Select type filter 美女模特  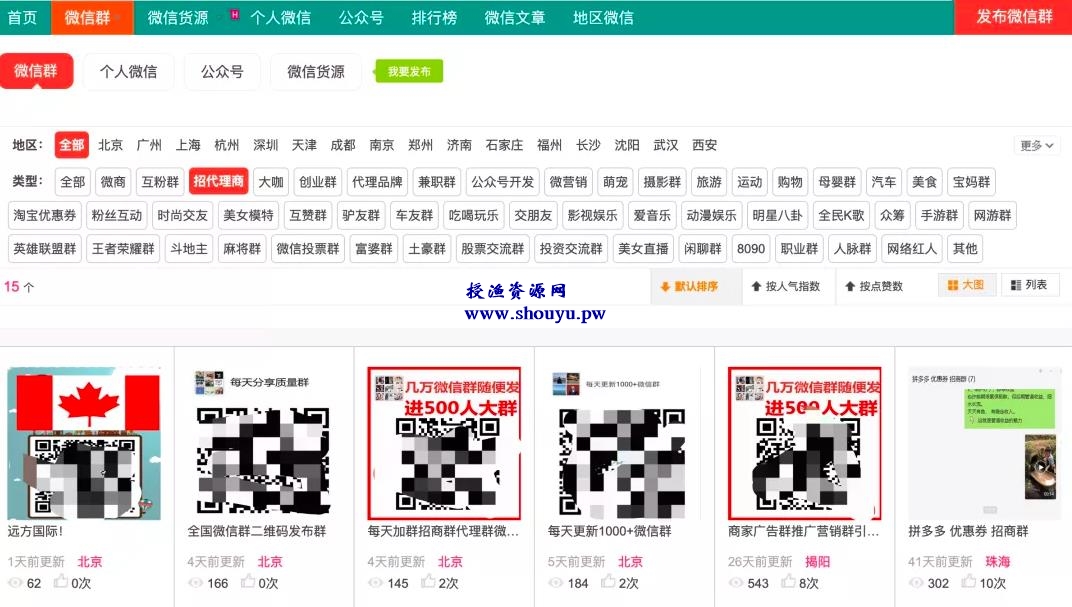[x=248, y=215]
